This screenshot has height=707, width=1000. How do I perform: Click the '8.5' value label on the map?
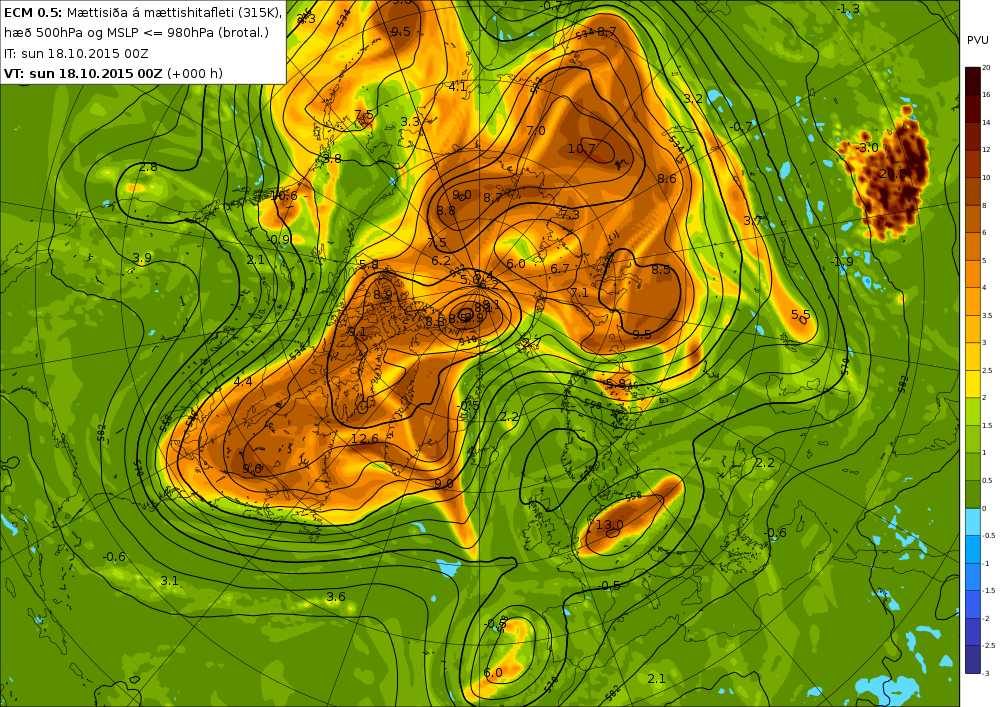(661, 270)
